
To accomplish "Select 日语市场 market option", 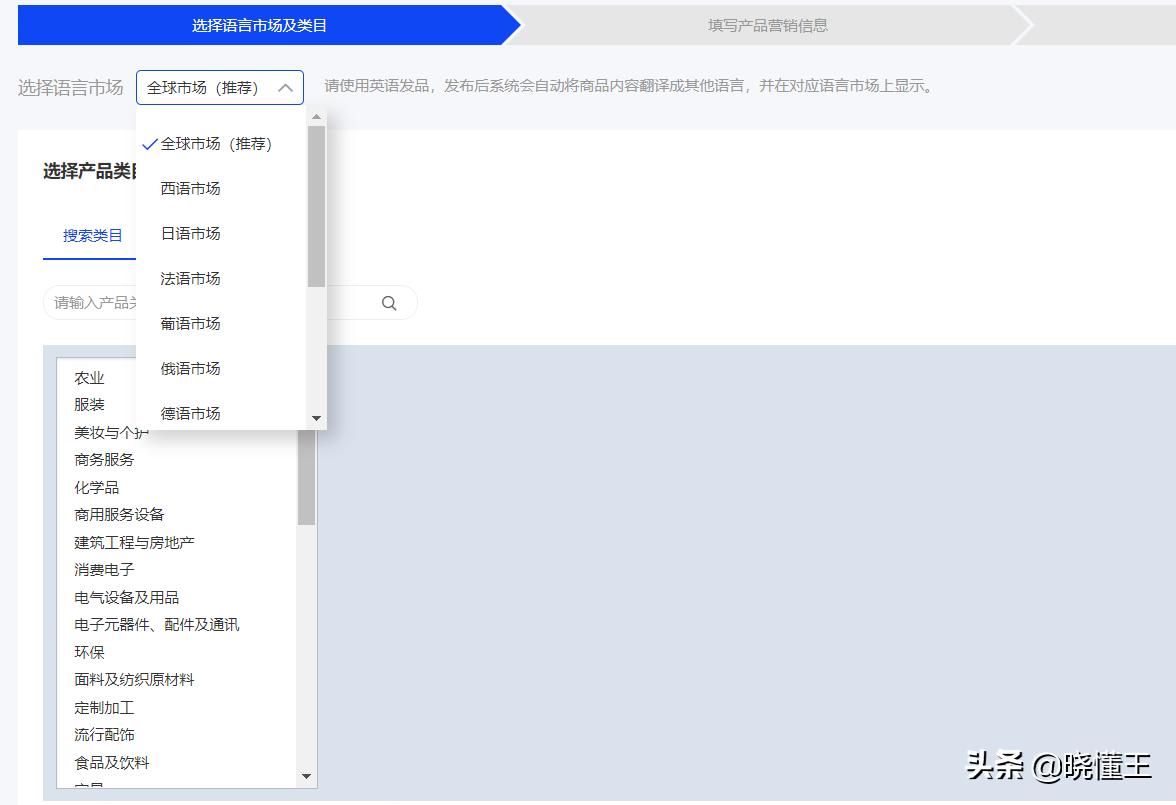I will (190, 233).
